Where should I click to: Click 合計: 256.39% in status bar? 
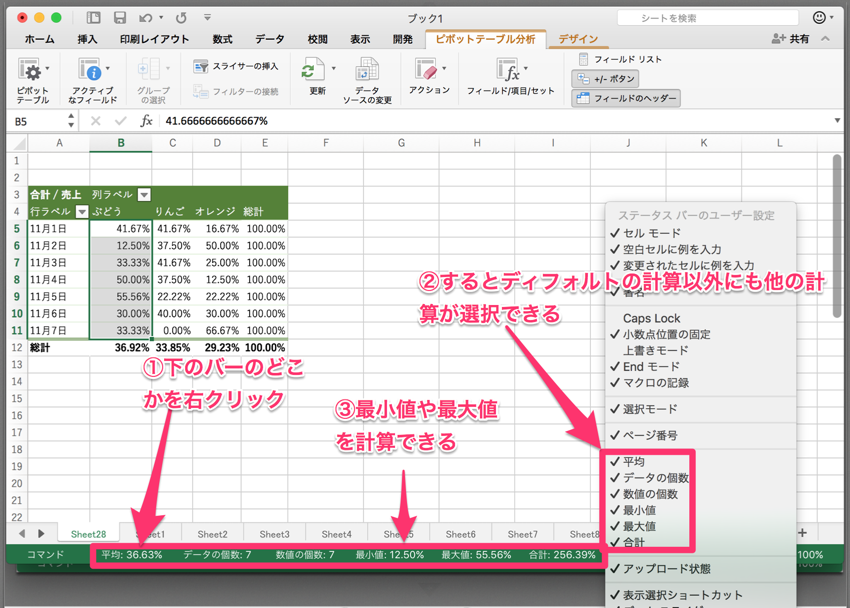562,555
